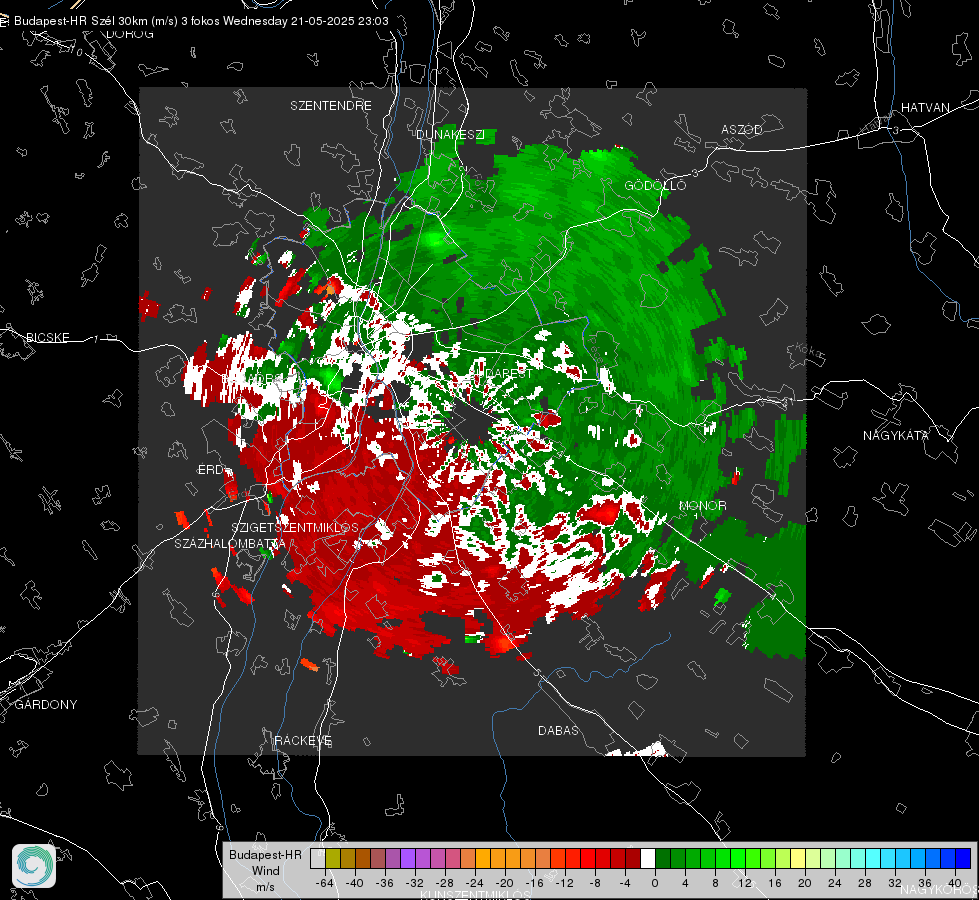The width and height of the screenshot is (979, 900).
Task: Click the -36 legend tick label
Action: tap(385, 883)
